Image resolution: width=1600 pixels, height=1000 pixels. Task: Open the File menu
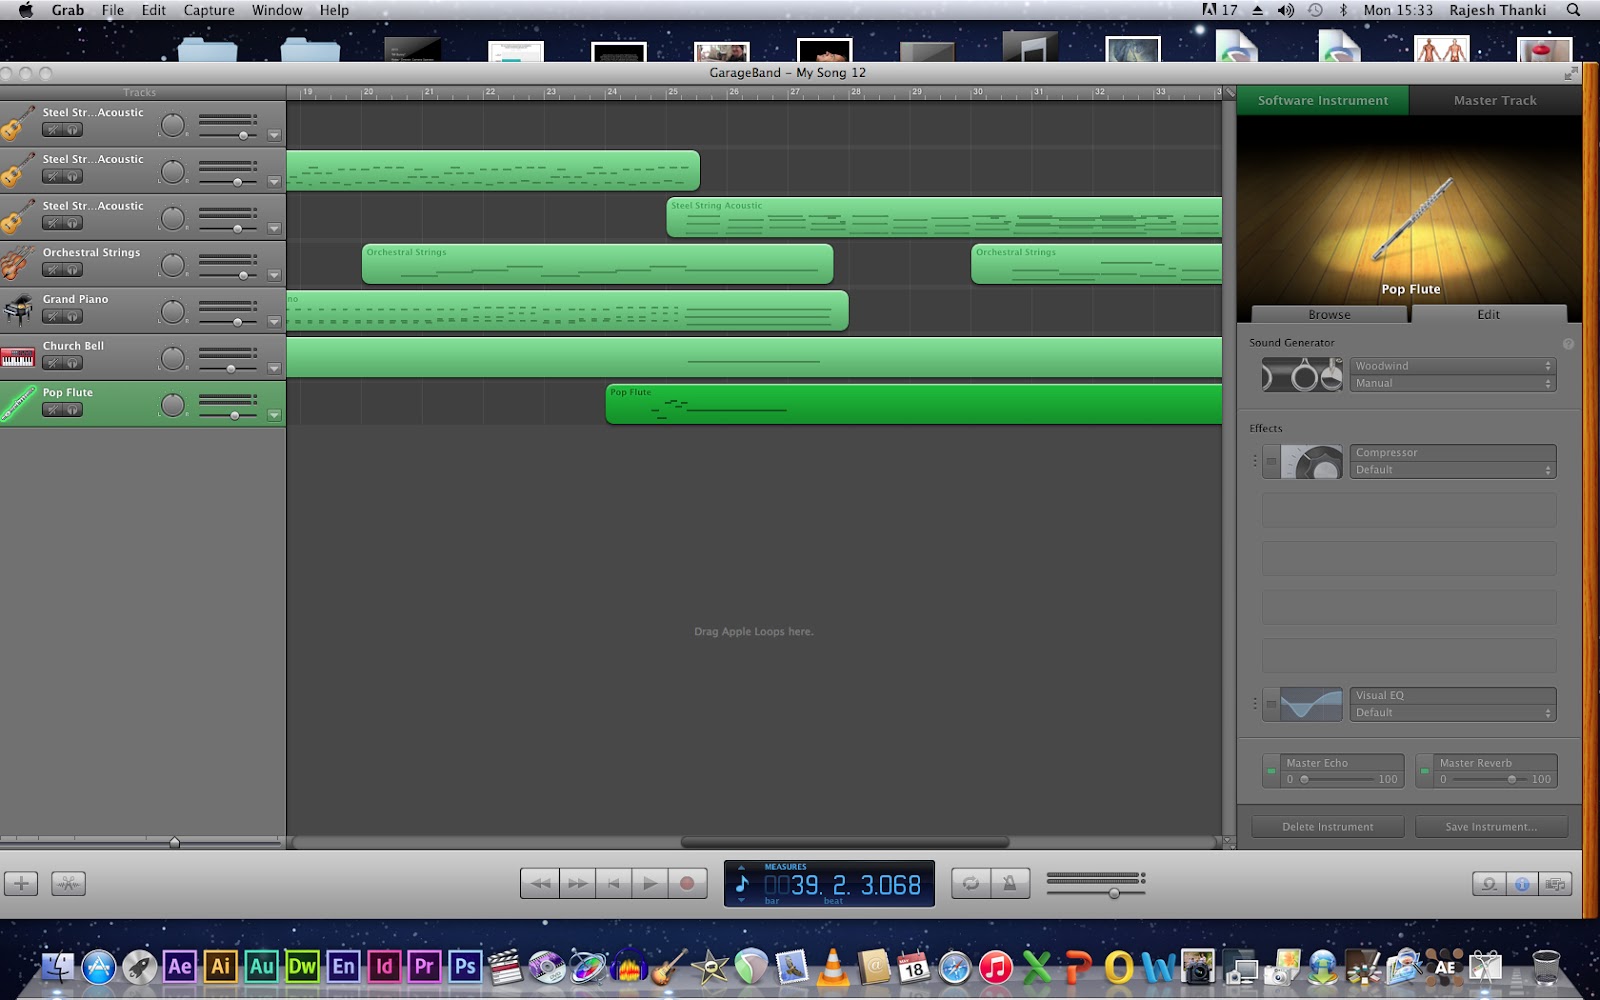(113, 10)
